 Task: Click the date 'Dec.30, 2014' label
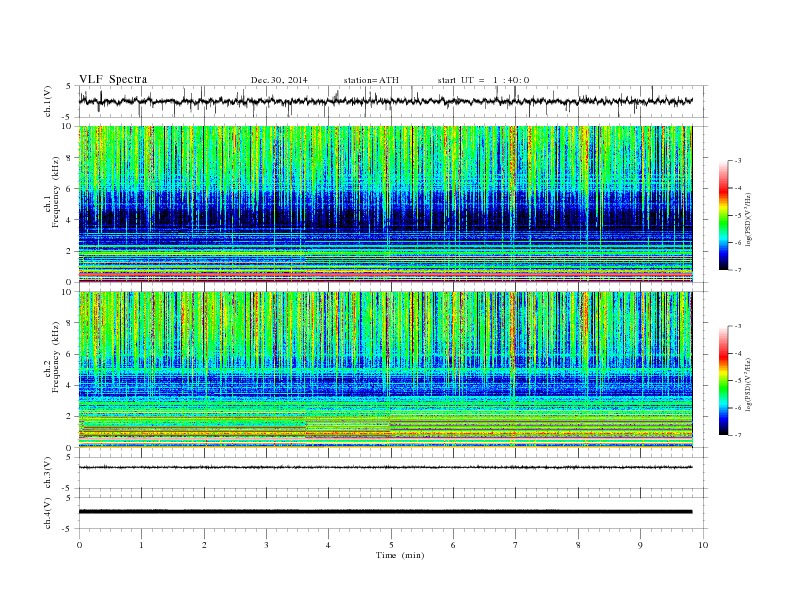point(279,80)
